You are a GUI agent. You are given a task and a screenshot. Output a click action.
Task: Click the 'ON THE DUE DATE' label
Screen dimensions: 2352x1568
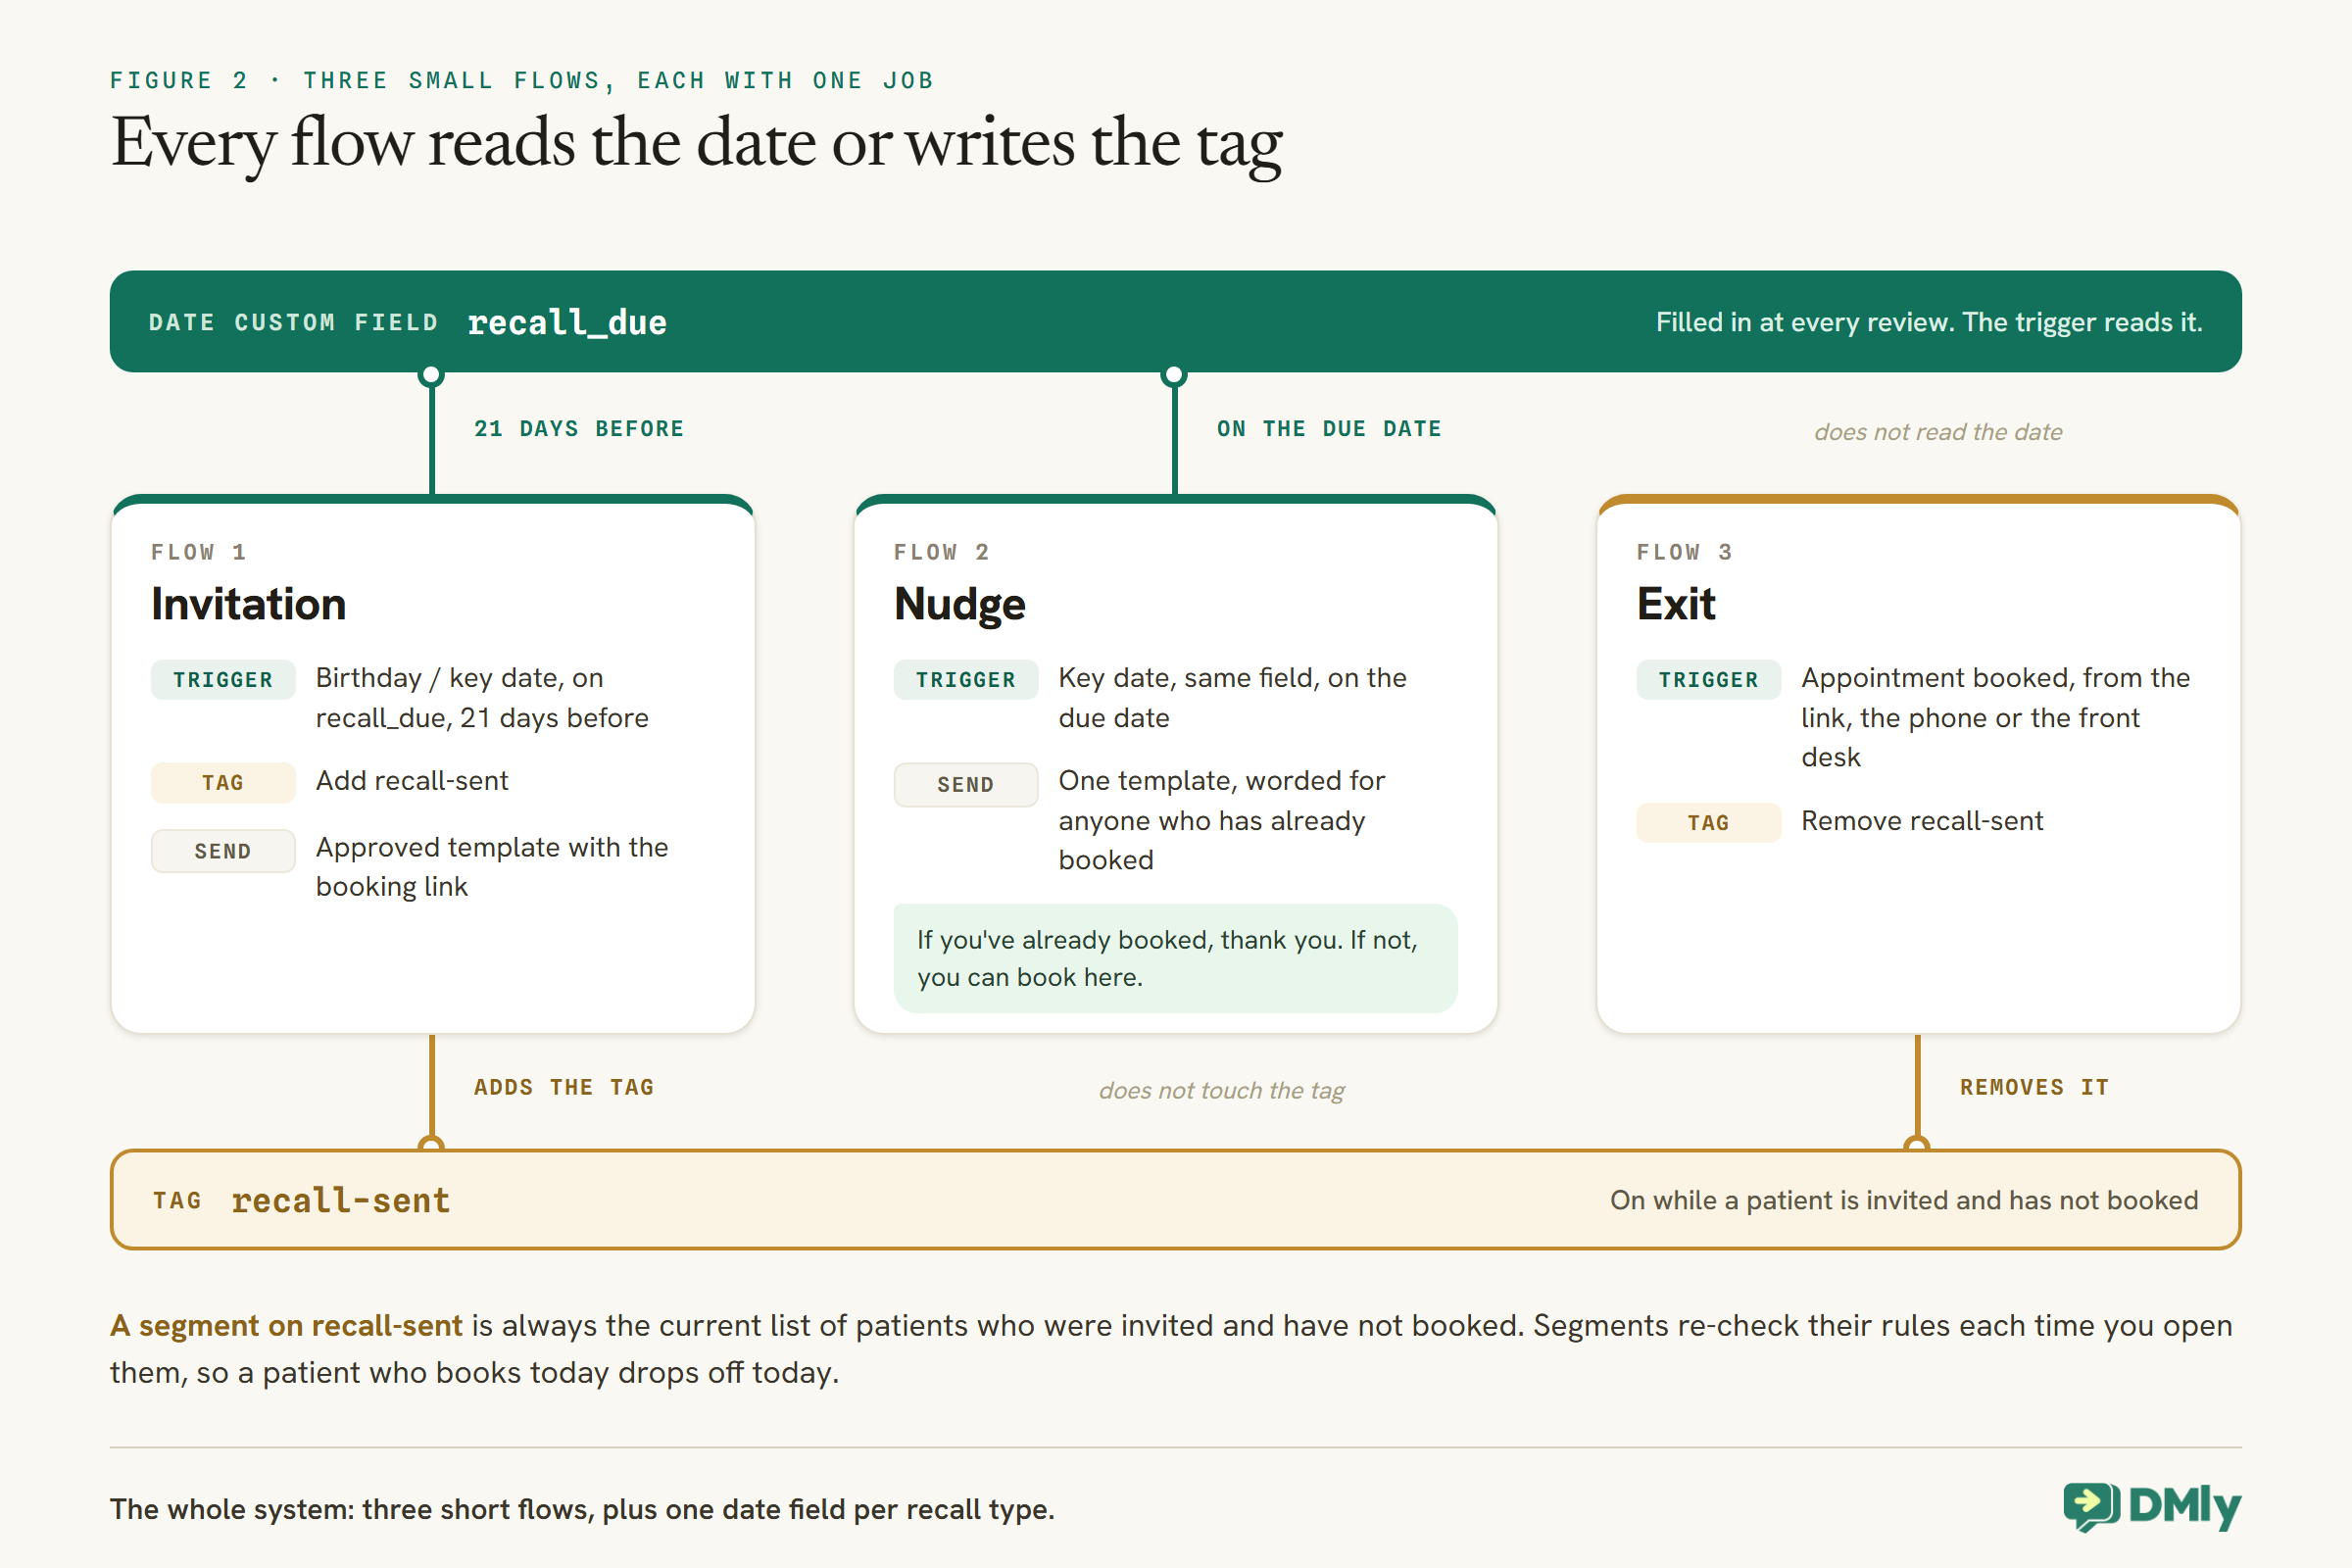click(x=1329, y=429)
